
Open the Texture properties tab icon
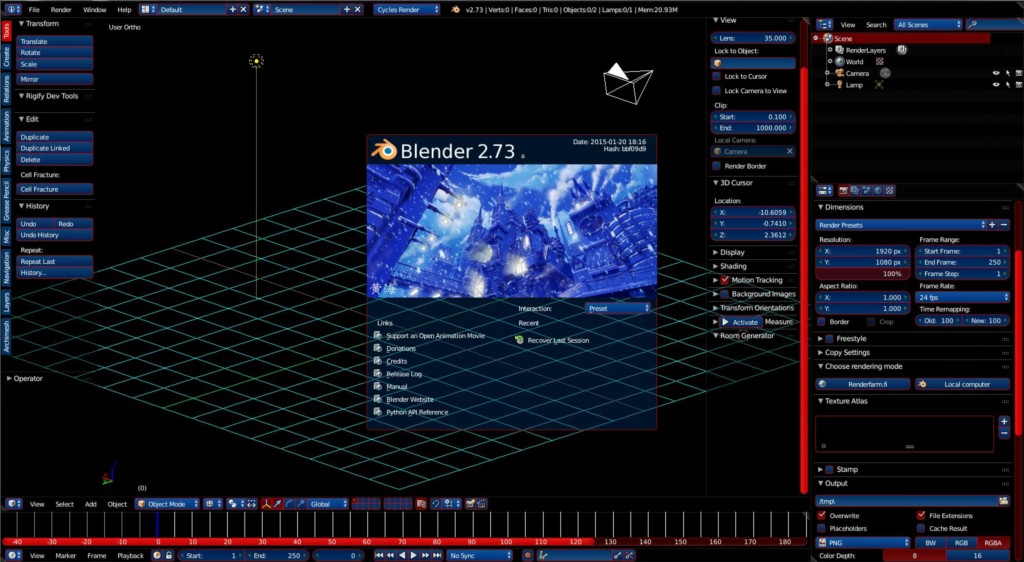(889, 191)
